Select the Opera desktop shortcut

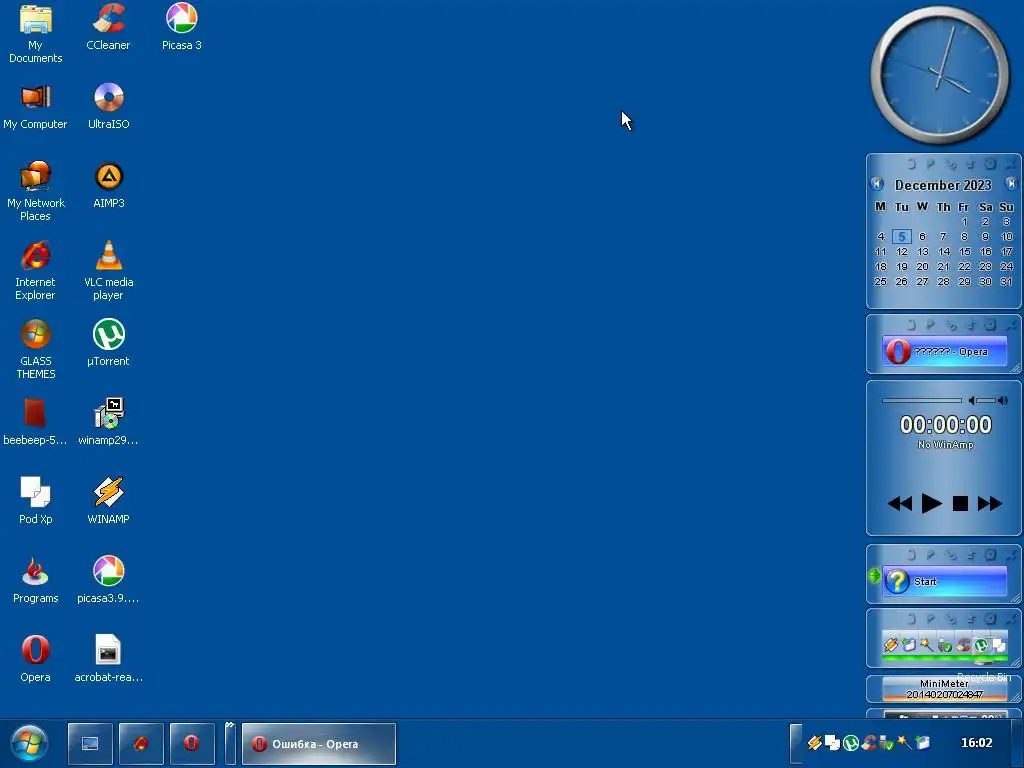click(35, 660)
